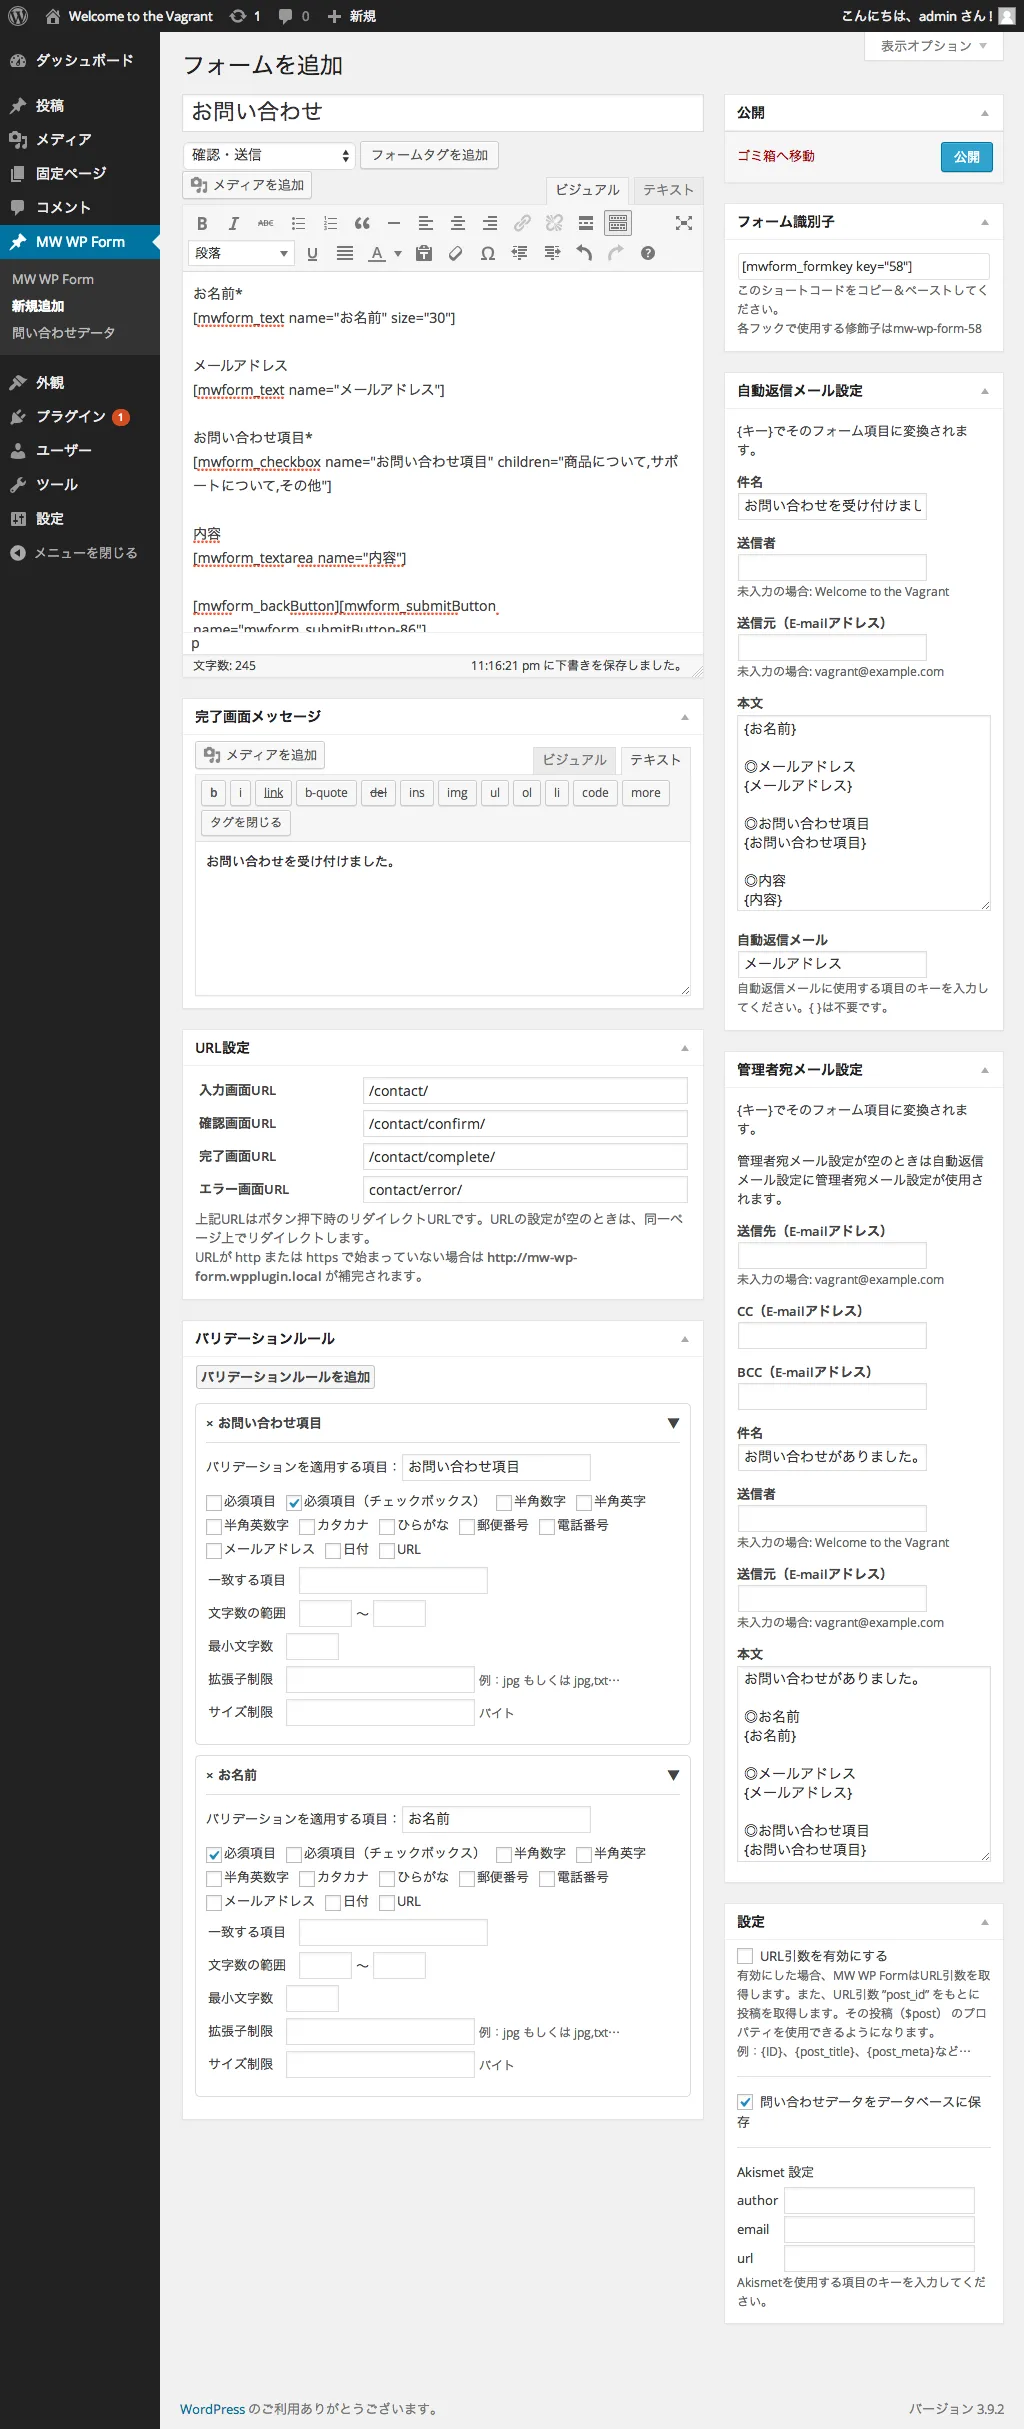This screenshot has width=1024, height=2429.
Task: Center-align text in editor
Action: click(x=458, y=223)
